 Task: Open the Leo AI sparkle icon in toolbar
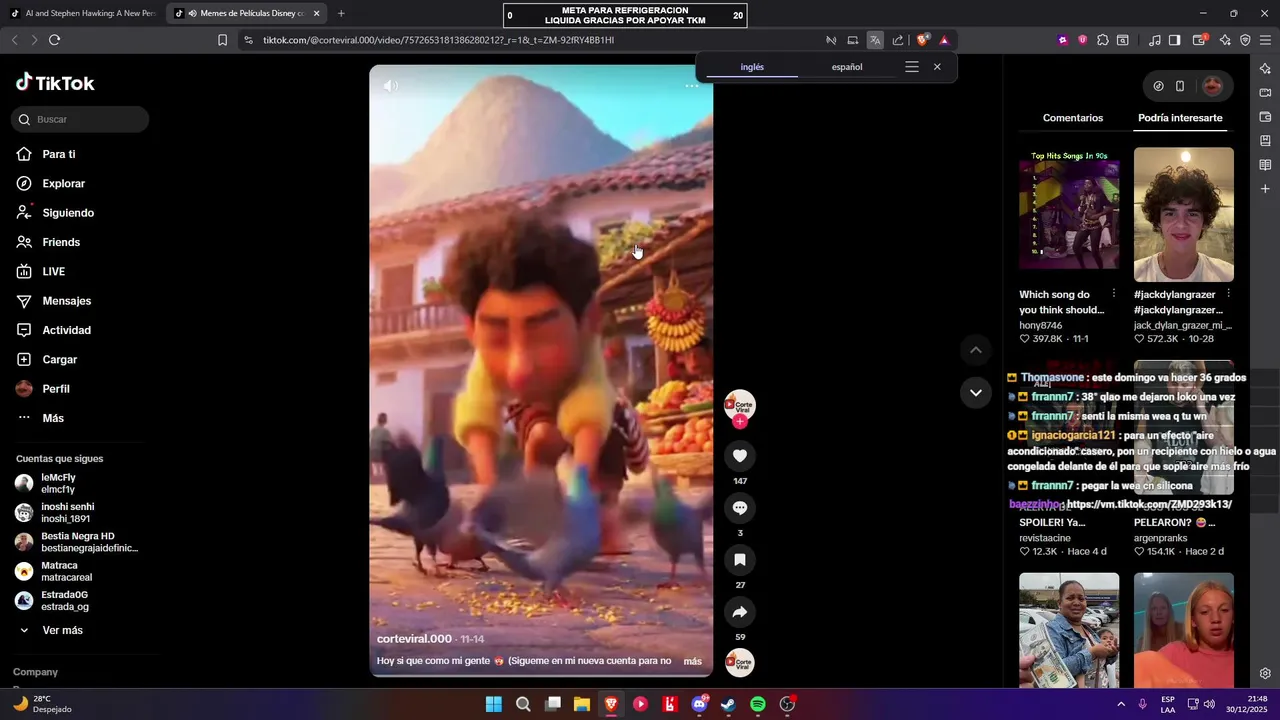pos(1225,40)
